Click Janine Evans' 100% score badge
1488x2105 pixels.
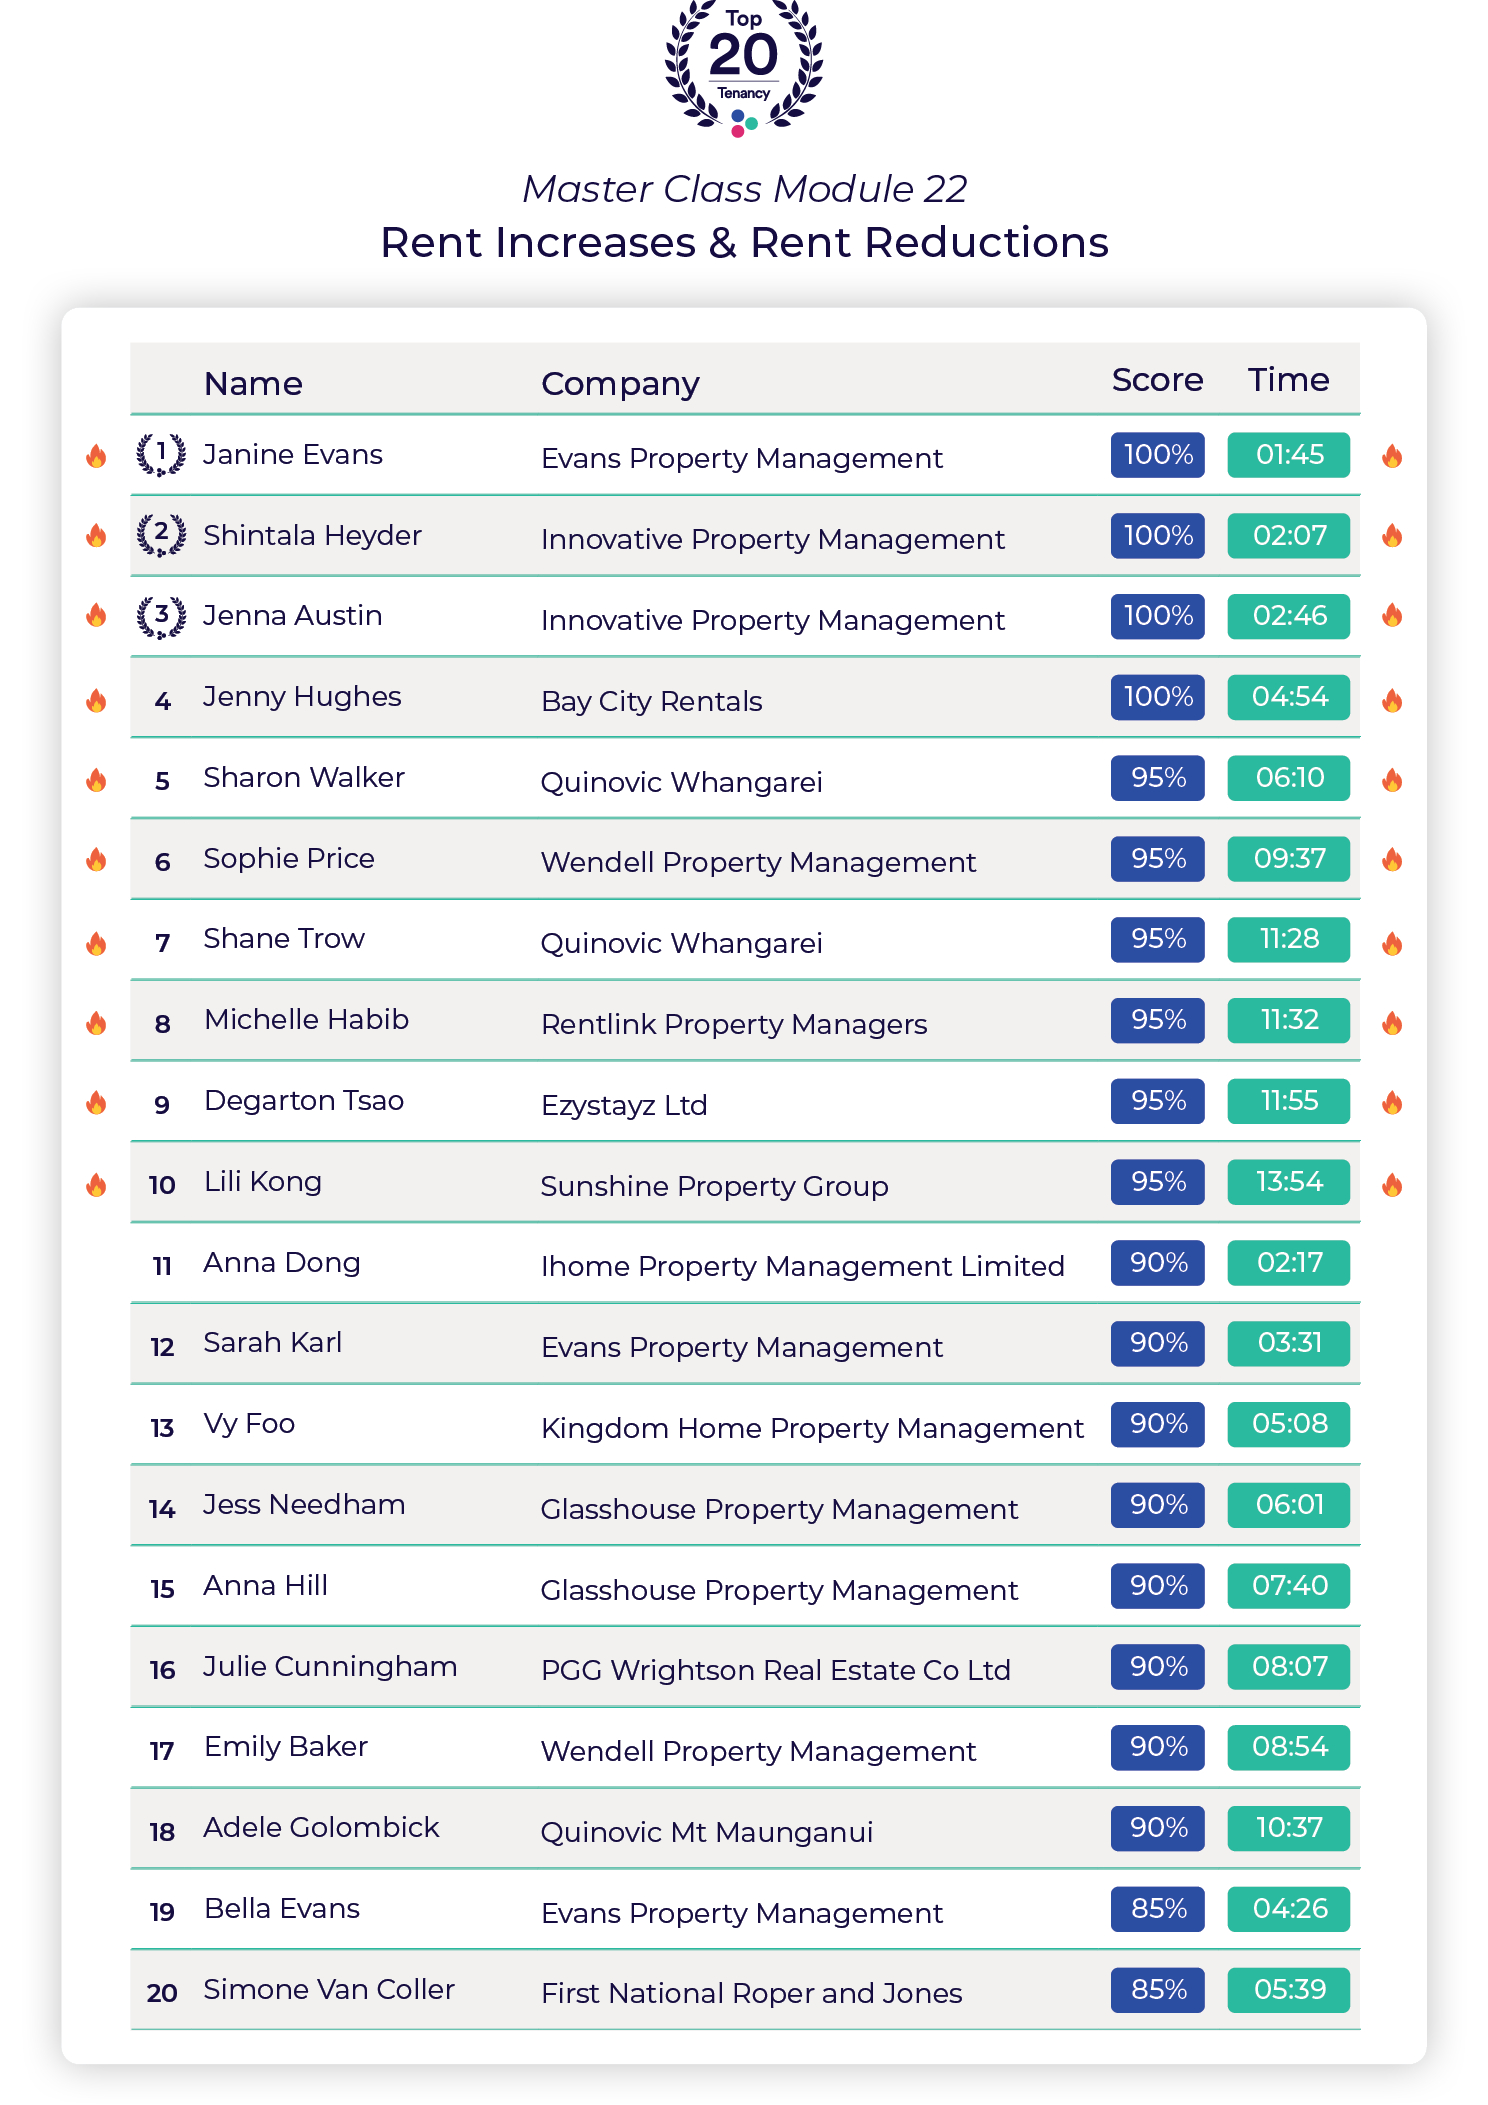[x=1157, y=455]
